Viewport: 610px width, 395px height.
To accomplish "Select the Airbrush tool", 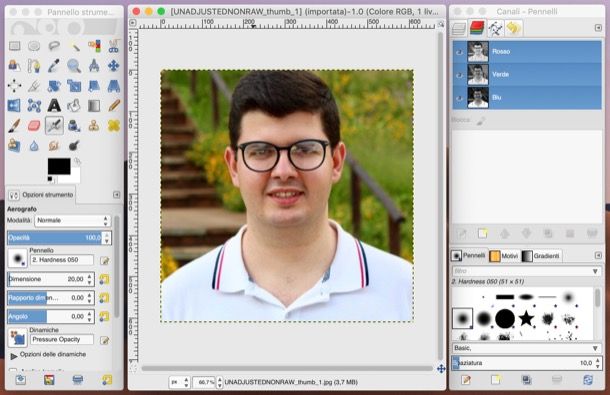I will [54, 125].
